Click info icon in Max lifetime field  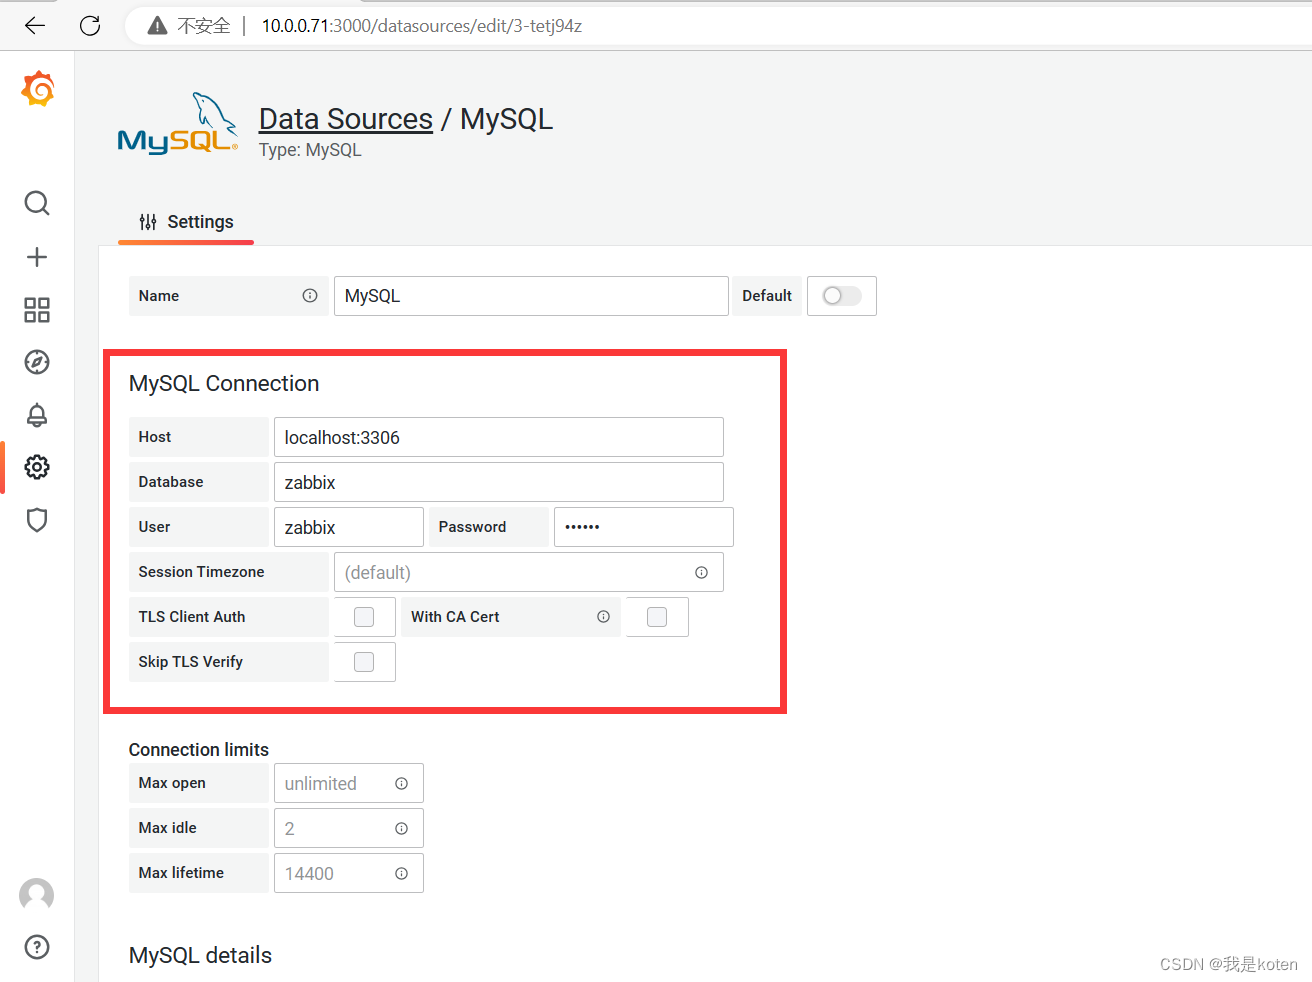[402, 874]
